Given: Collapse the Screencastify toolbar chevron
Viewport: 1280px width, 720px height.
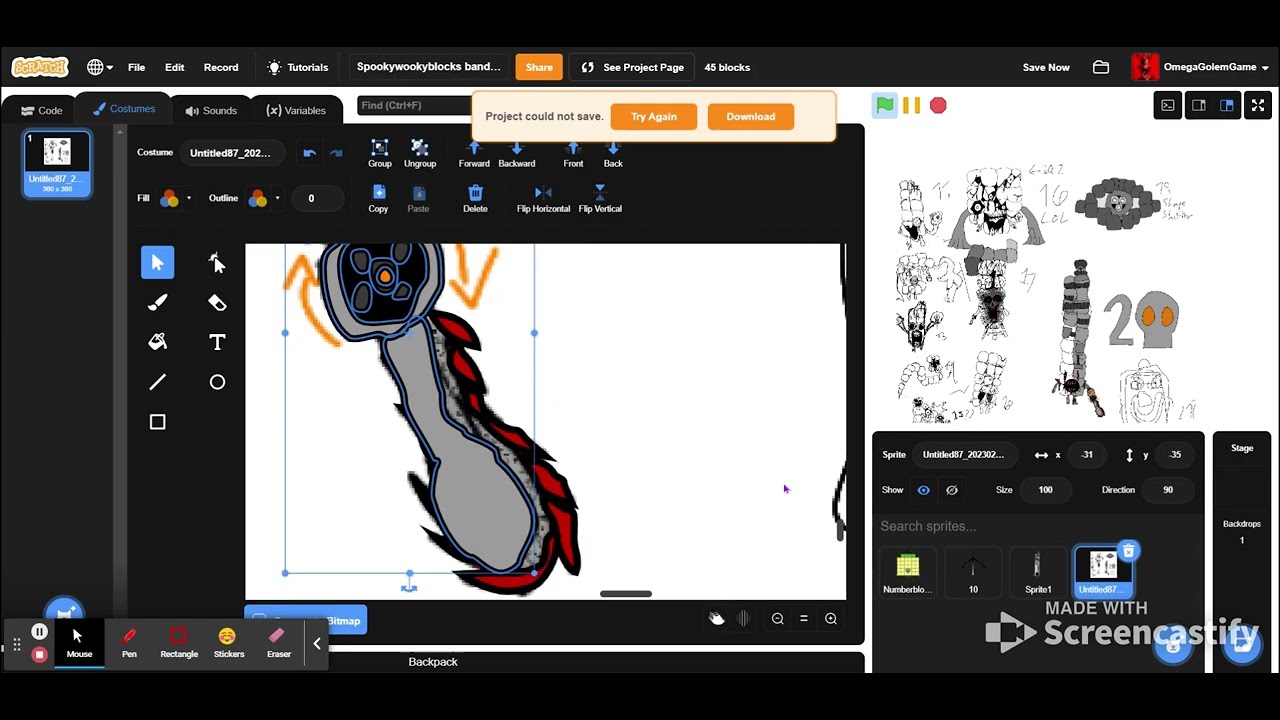Looking at the screenshot, I should tap(317, 644).
